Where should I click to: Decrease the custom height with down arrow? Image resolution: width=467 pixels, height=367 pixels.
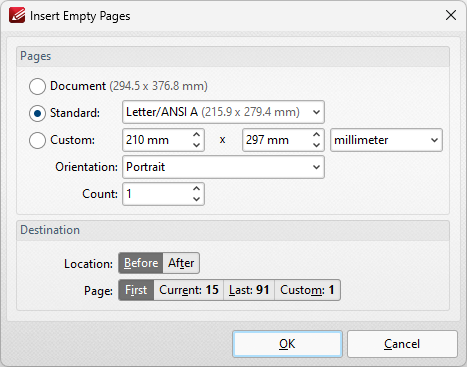pos(317,145)
